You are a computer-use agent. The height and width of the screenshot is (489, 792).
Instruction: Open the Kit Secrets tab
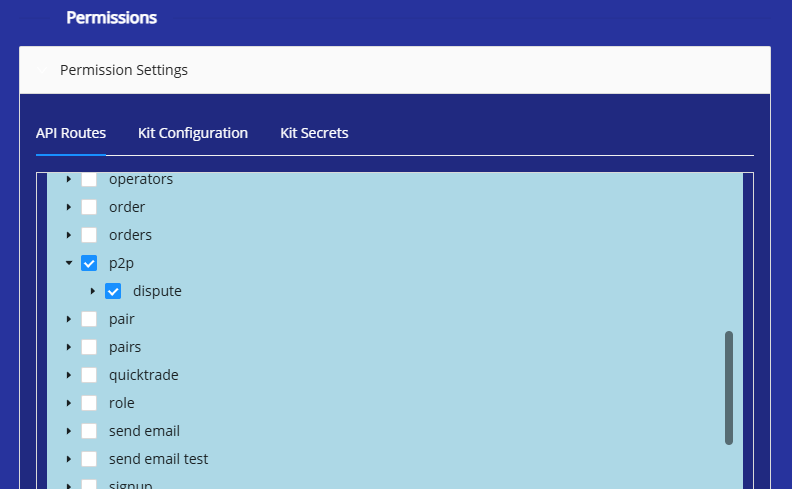314,133
